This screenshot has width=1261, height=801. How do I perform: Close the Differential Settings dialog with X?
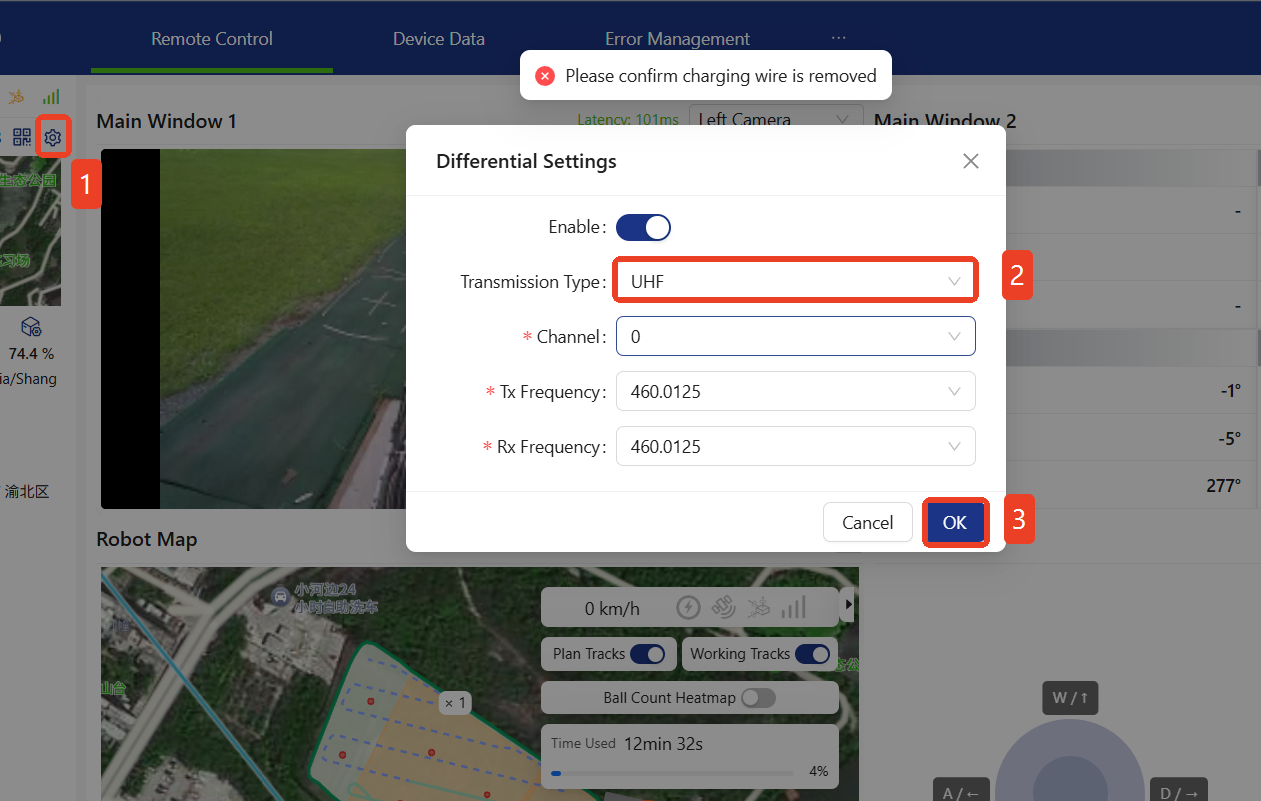[x=970, y=161]
